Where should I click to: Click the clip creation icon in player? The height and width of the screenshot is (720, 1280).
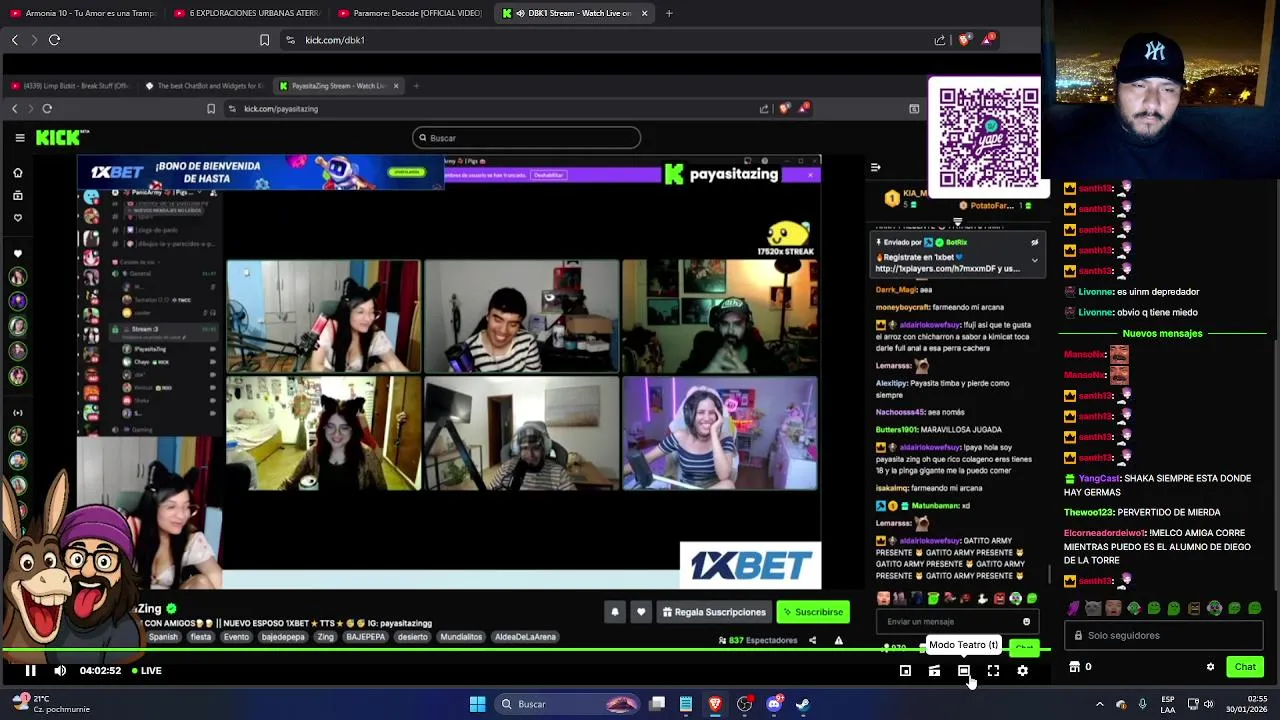click(934, 671)
